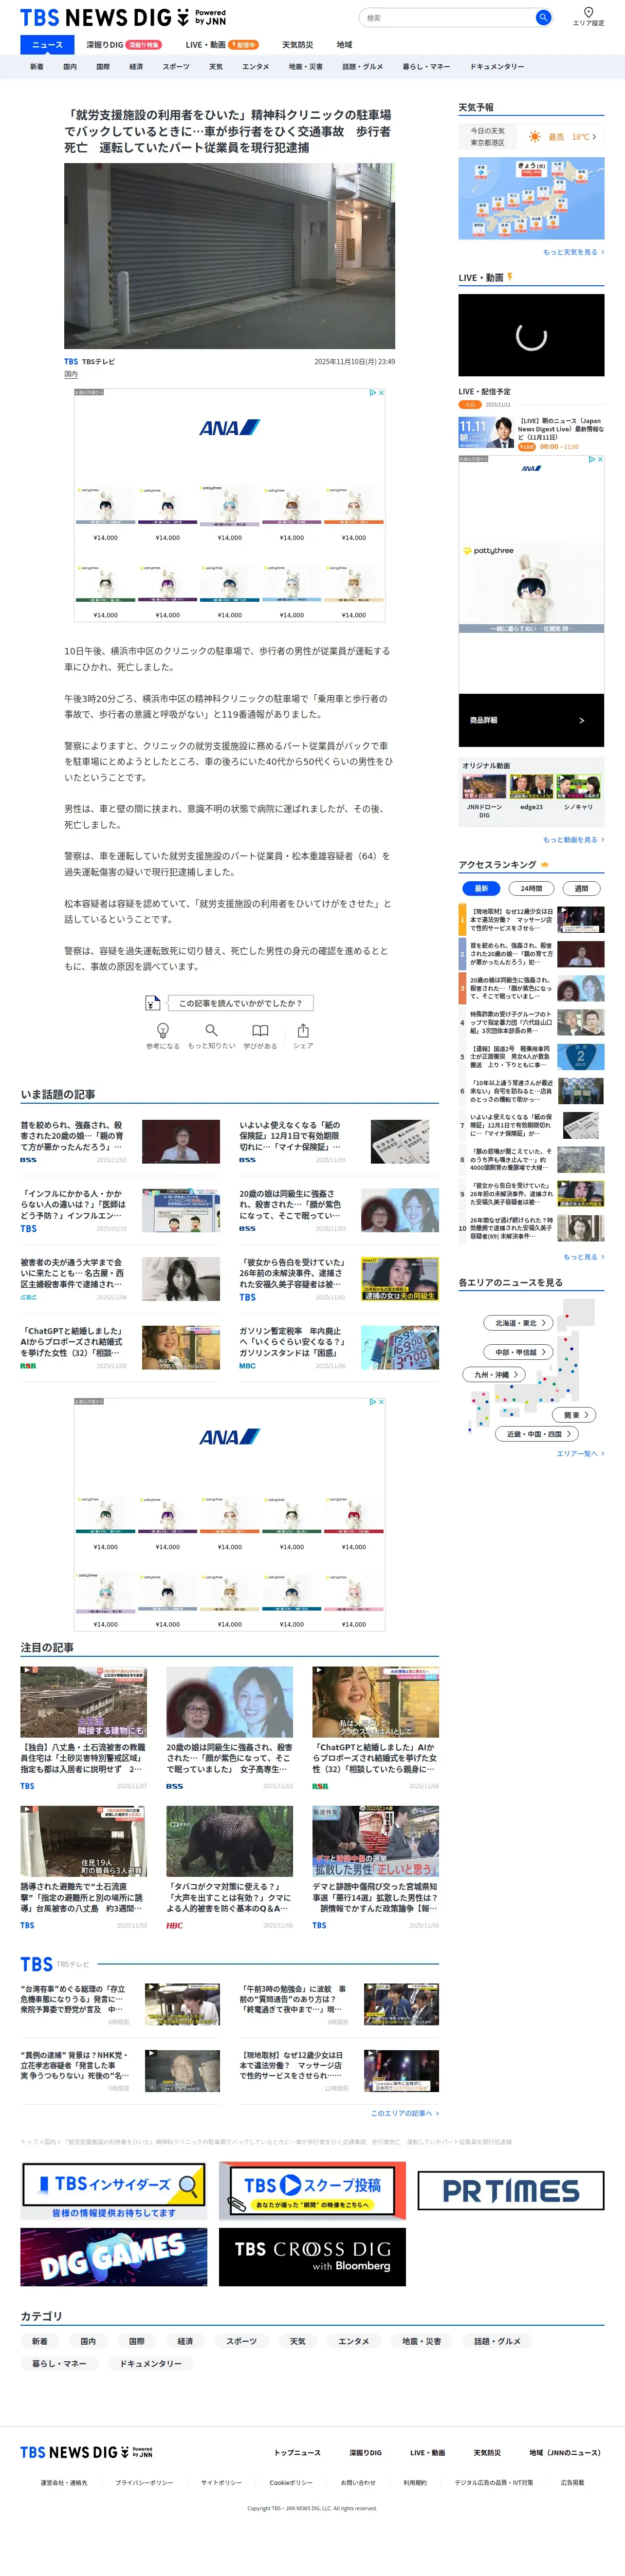Click the loading LIVE video player

point(531,335)
